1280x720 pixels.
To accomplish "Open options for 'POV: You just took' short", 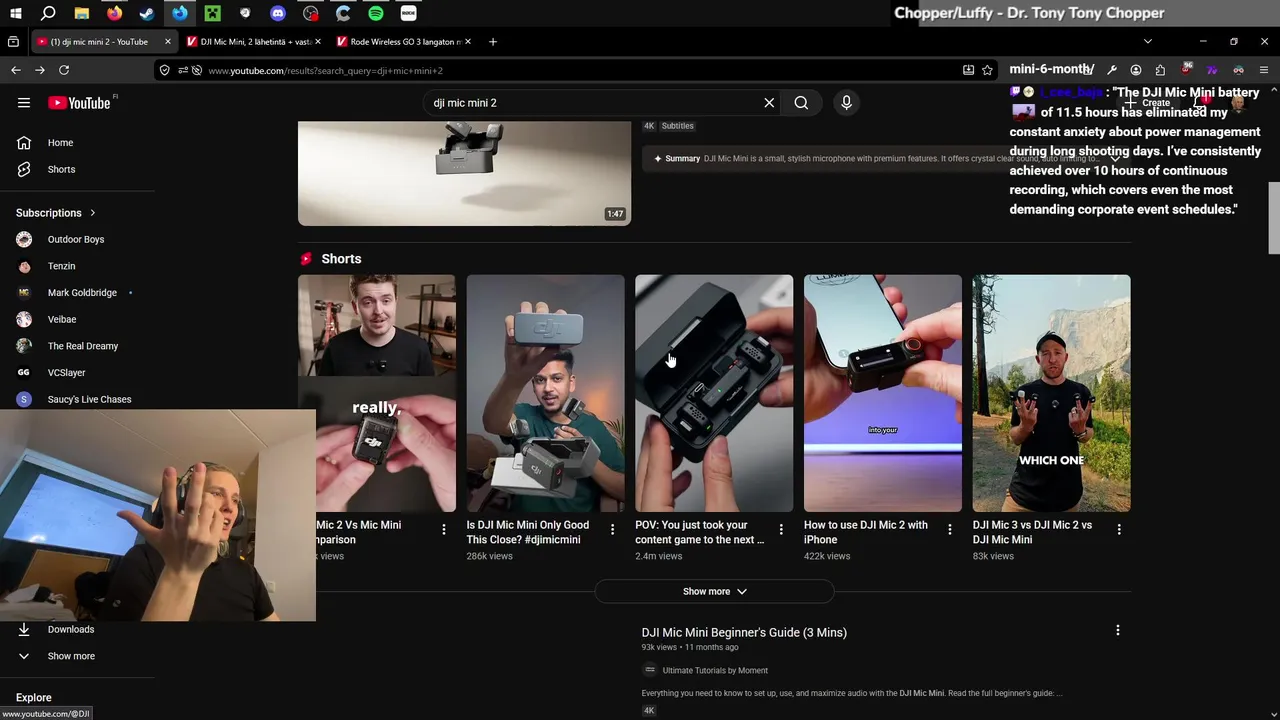I will (x=782, y=530).
